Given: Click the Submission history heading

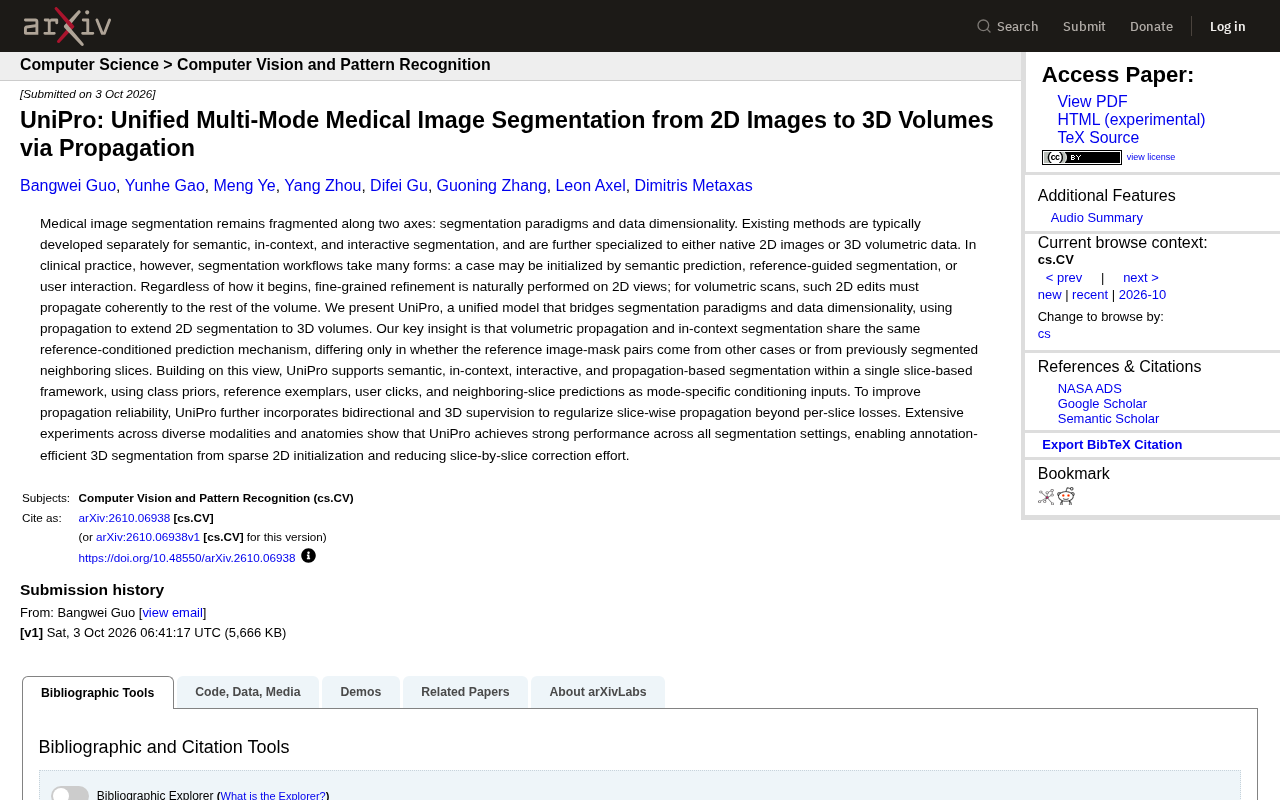Looking at the screenshot, I should tap(92, 590).
